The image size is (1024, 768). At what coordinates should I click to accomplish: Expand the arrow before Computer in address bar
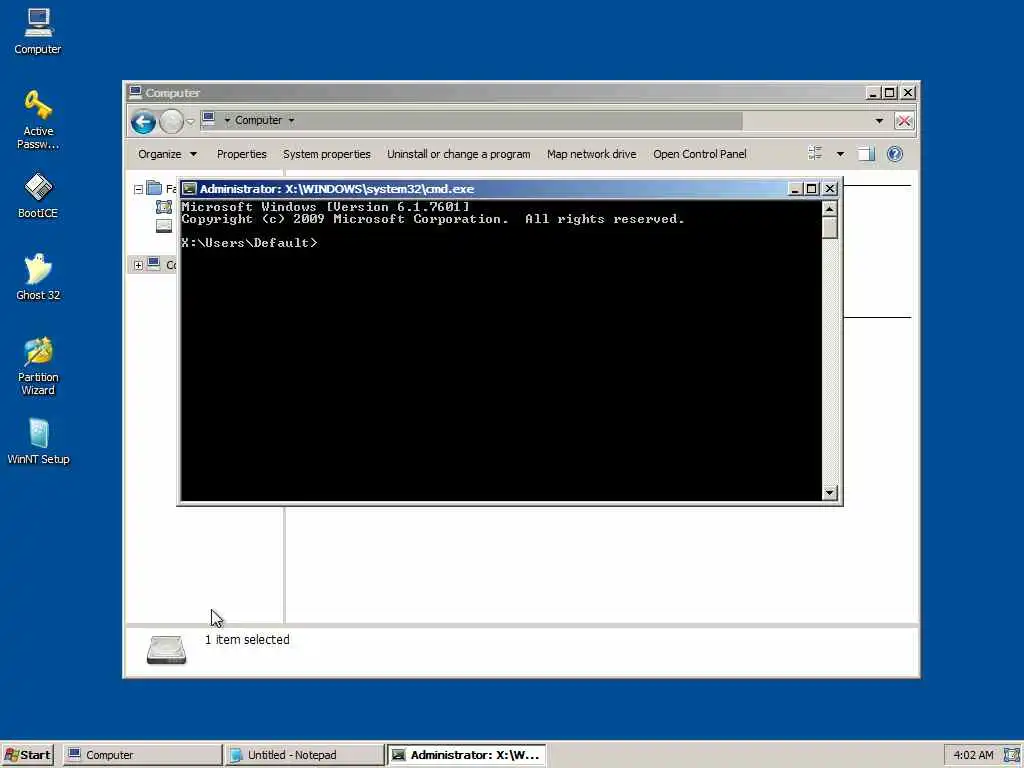(227, 120)
